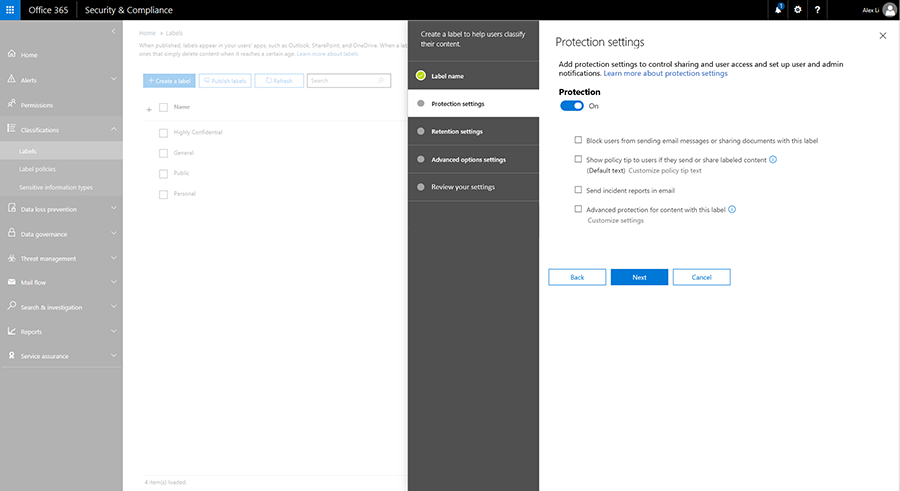Check Block users from sending email messages
This screenshot has height=491, width=900.
click(579, 140)
